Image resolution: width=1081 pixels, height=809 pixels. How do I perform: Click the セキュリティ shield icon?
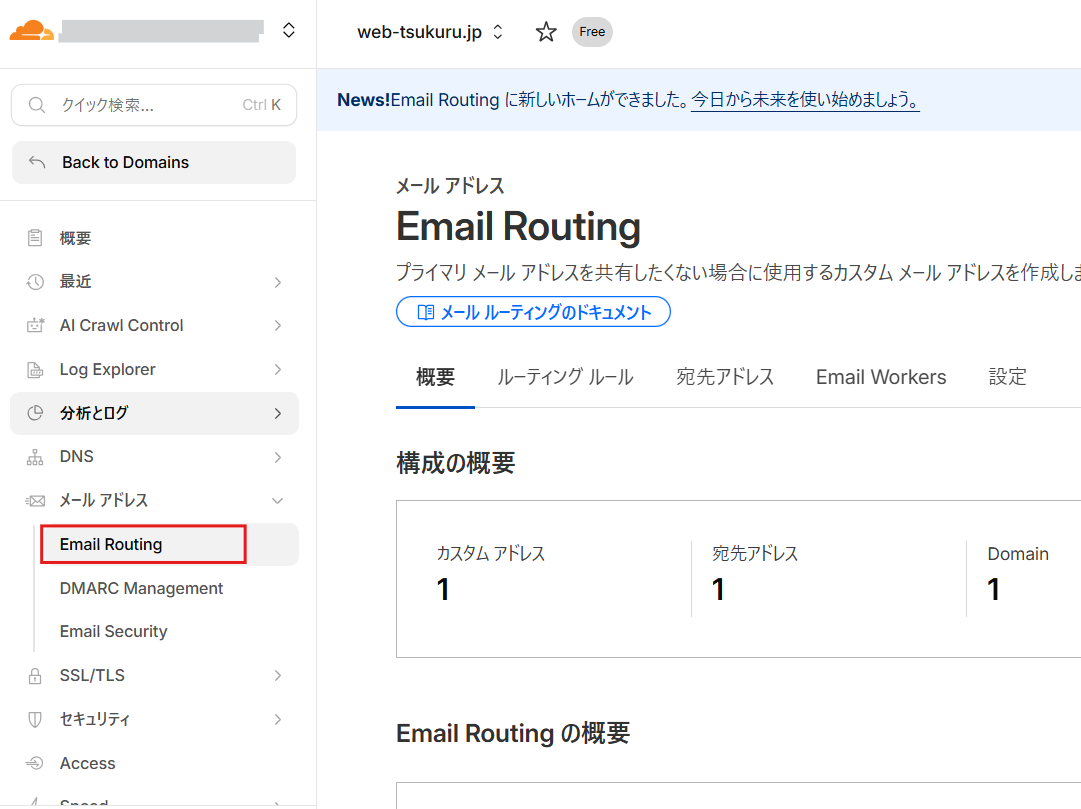coord(35,720)
